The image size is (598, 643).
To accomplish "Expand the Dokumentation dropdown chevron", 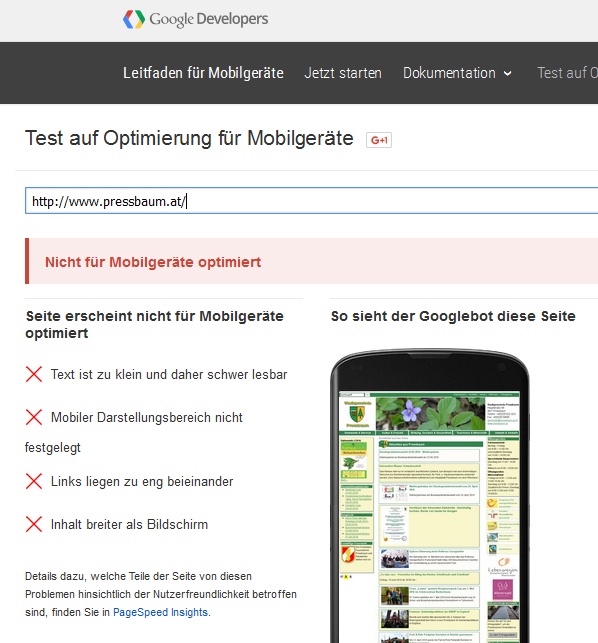I will tap(508, 74).
